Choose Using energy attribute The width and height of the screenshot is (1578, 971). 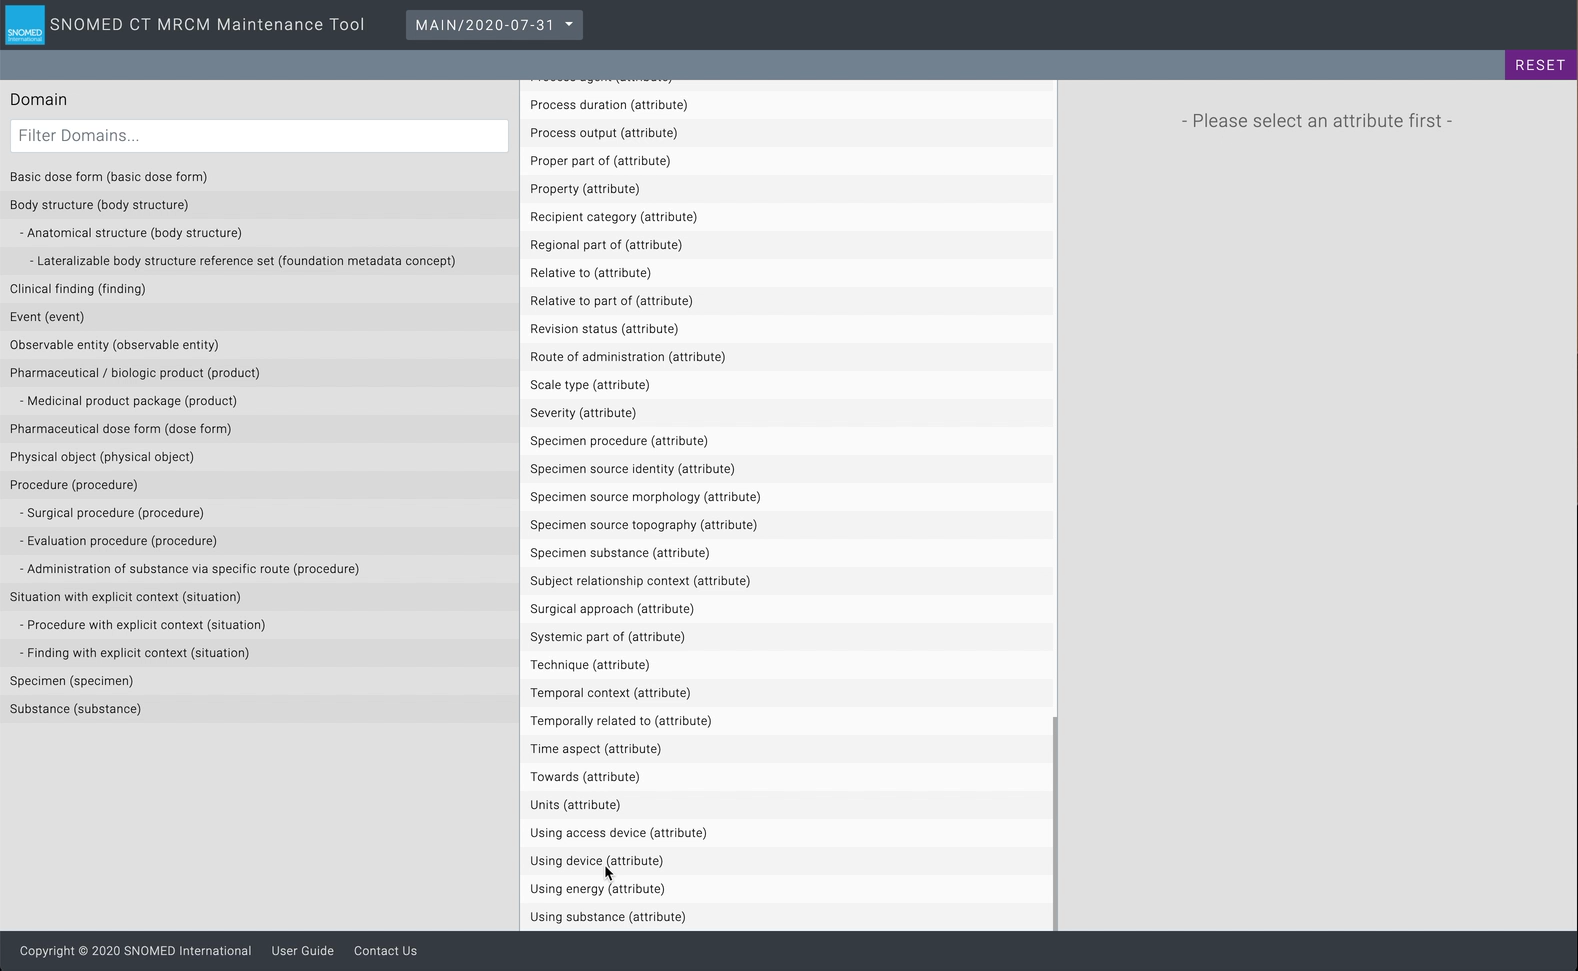(786, 889)
